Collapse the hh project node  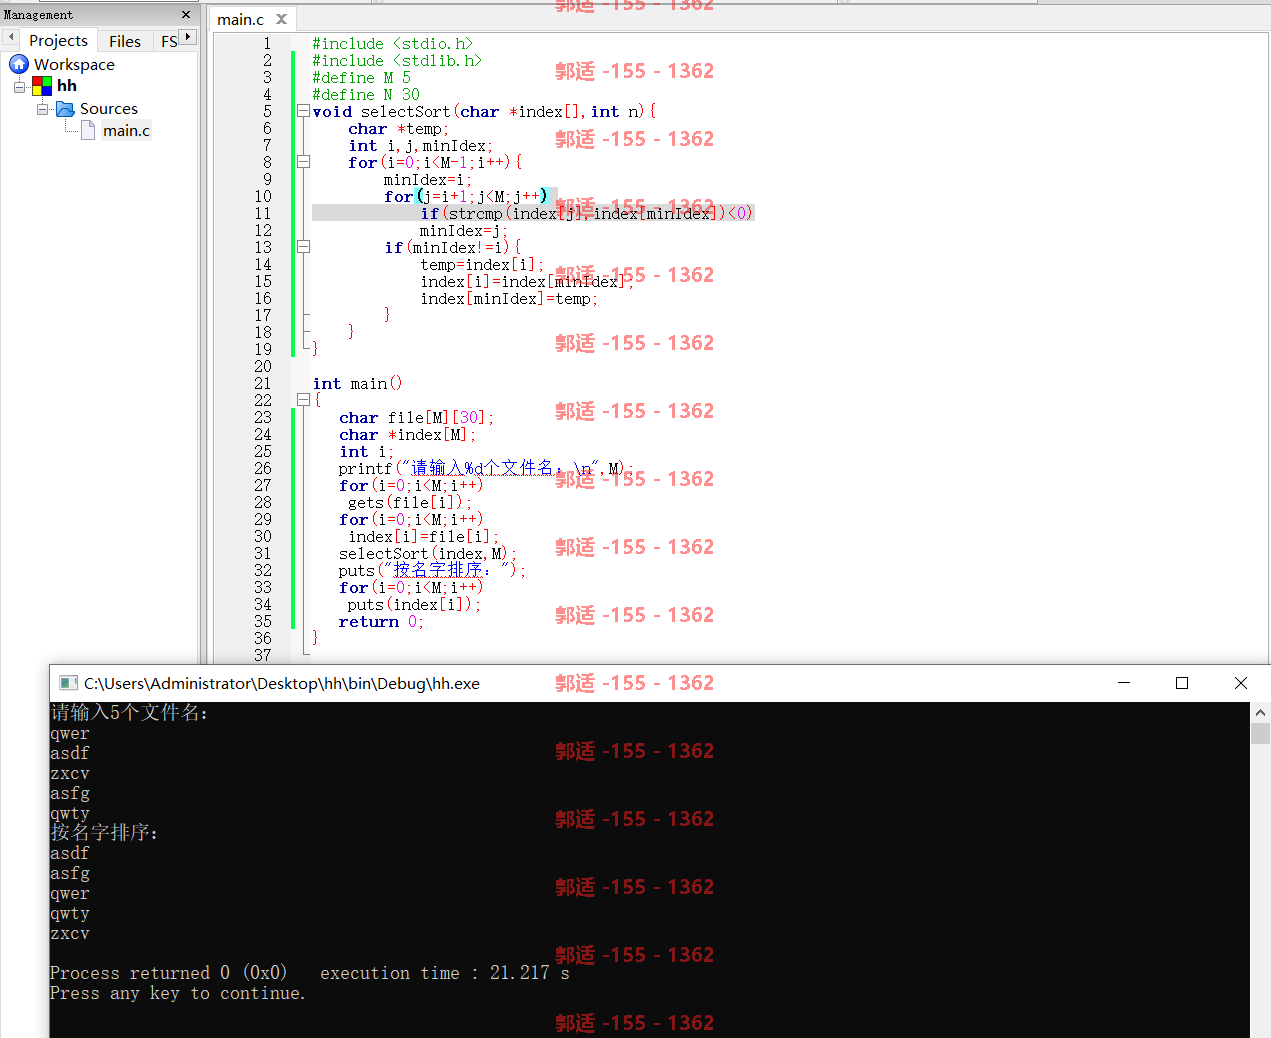tap(19, 87)
